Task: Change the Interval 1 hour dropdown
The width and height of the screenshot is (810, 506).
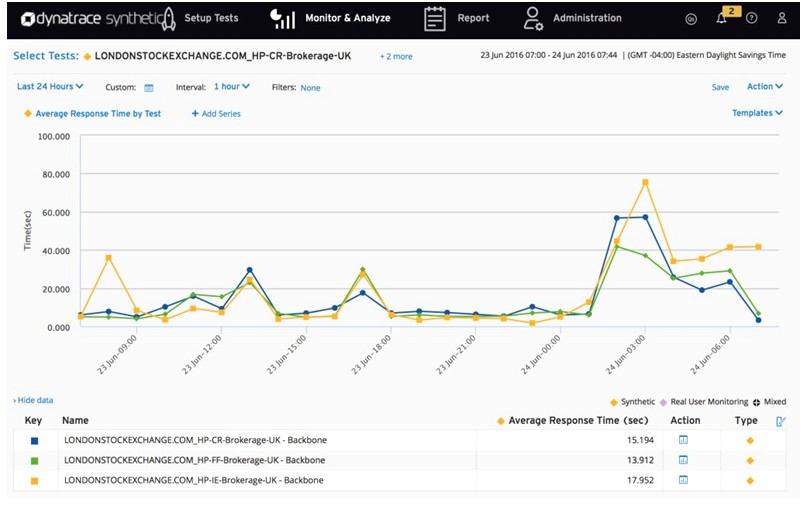Action: (232, 87)
